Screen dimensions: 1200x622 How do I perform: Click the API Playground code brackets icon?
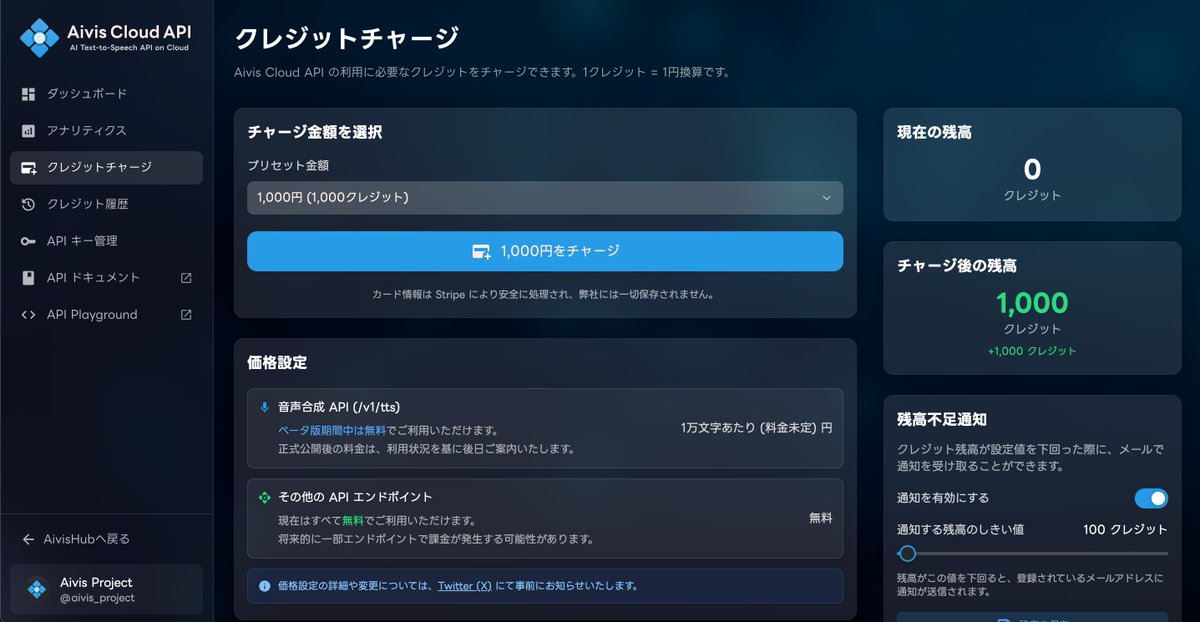tap(28, 315)
